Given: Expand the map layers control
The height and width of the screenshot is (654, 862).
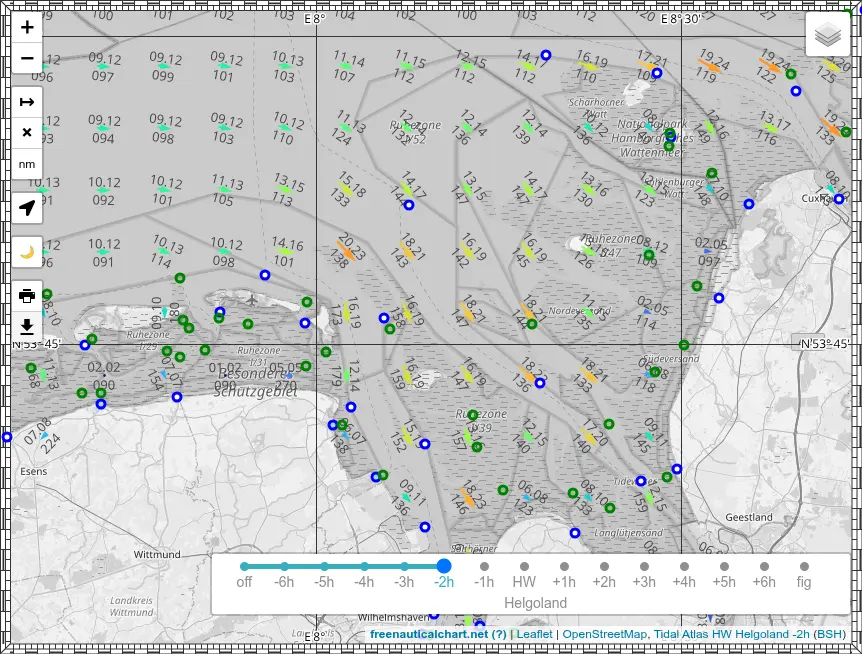Looking at the screenshot, I should coord(827,37).
